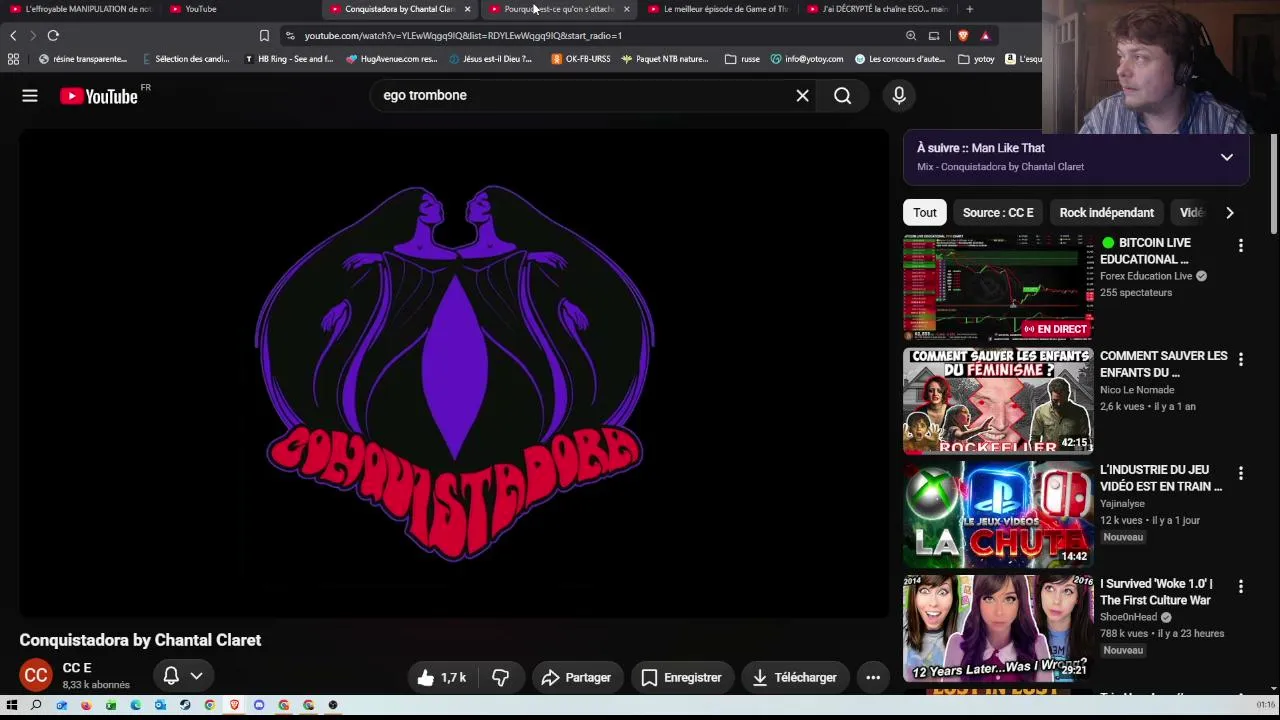Open the YouTube guide hamburger menu
Image resolution: width=1280 pixels, height=720 pixels.
click(30, 96)
